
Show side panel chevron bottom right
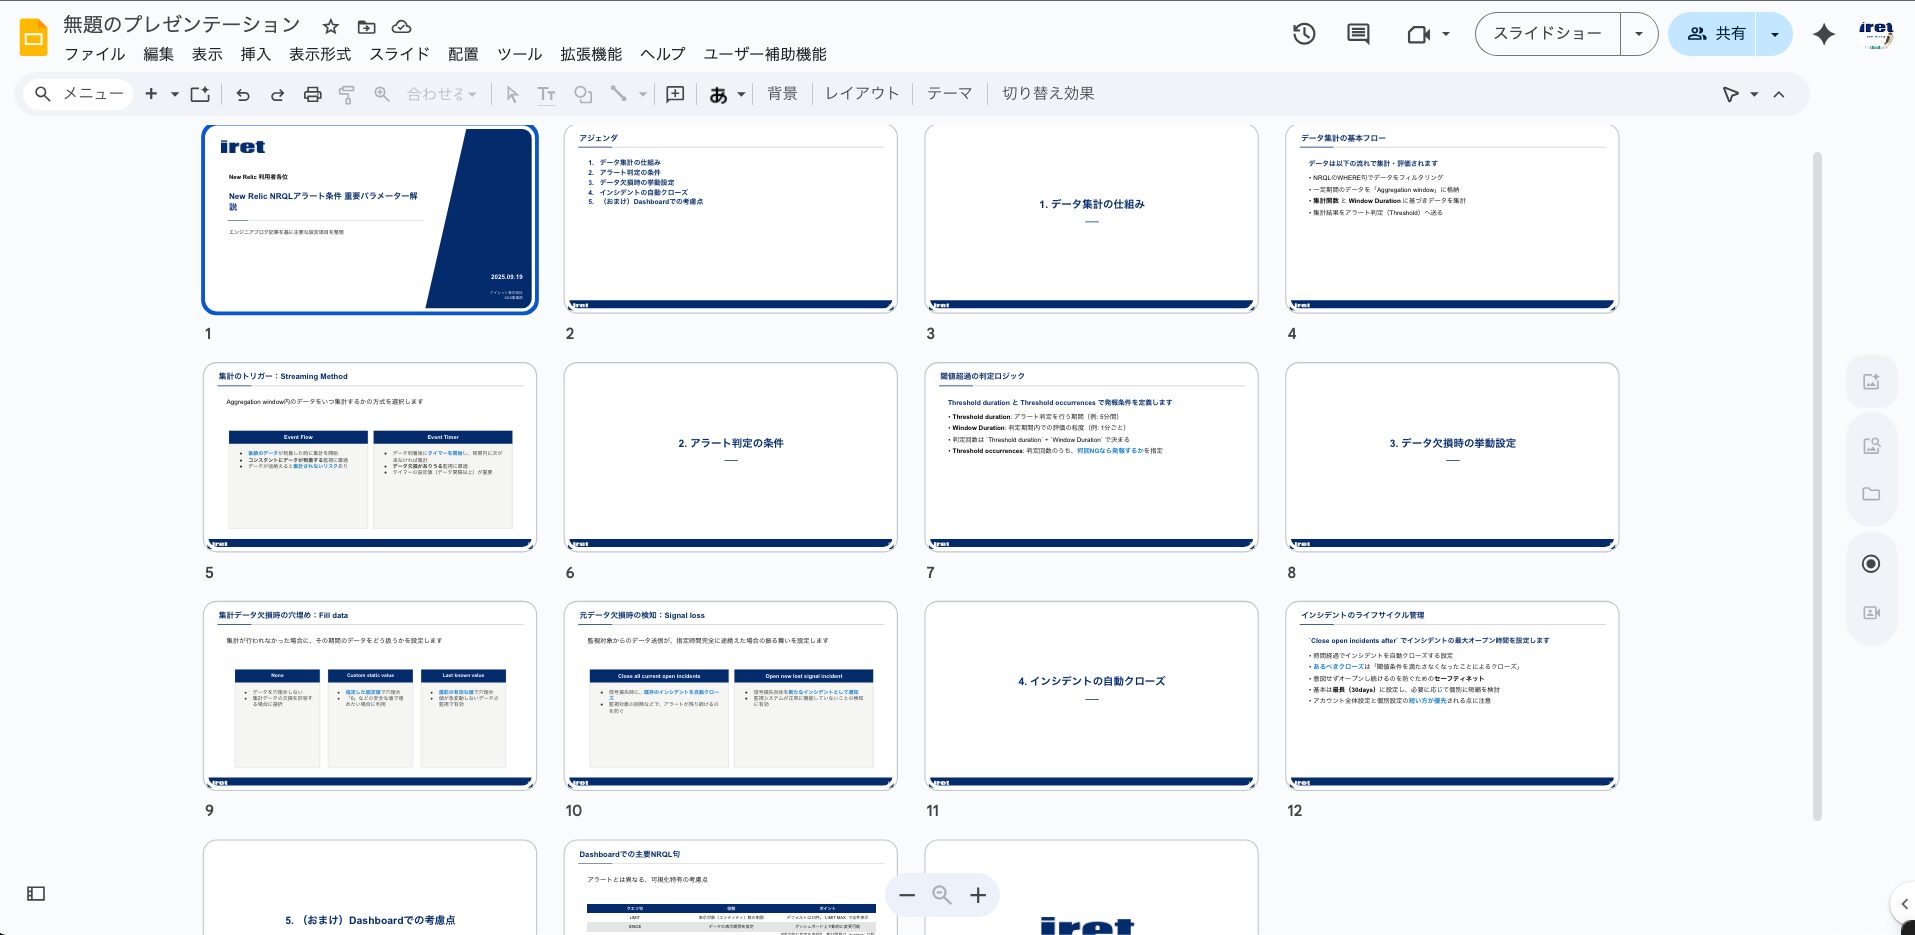pyautogui.click(x=1902, y=904)
